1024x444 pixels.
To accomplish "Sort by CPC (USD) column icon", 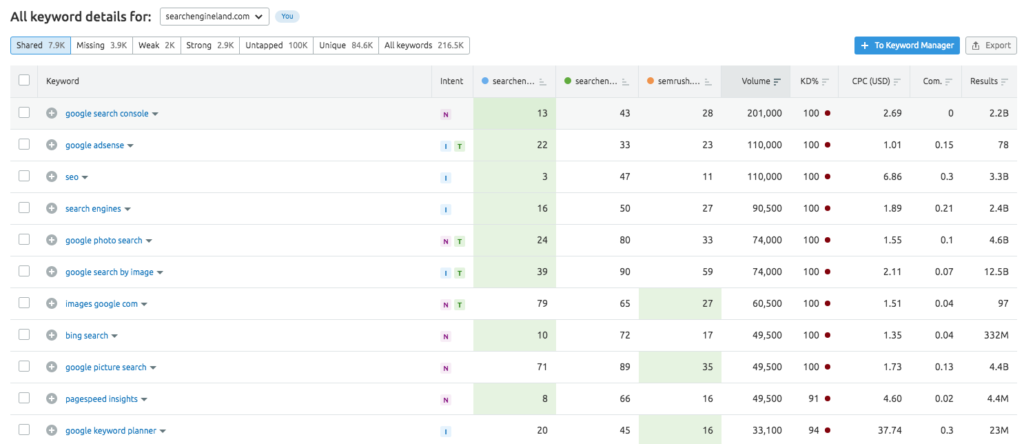I will (897, 81).
